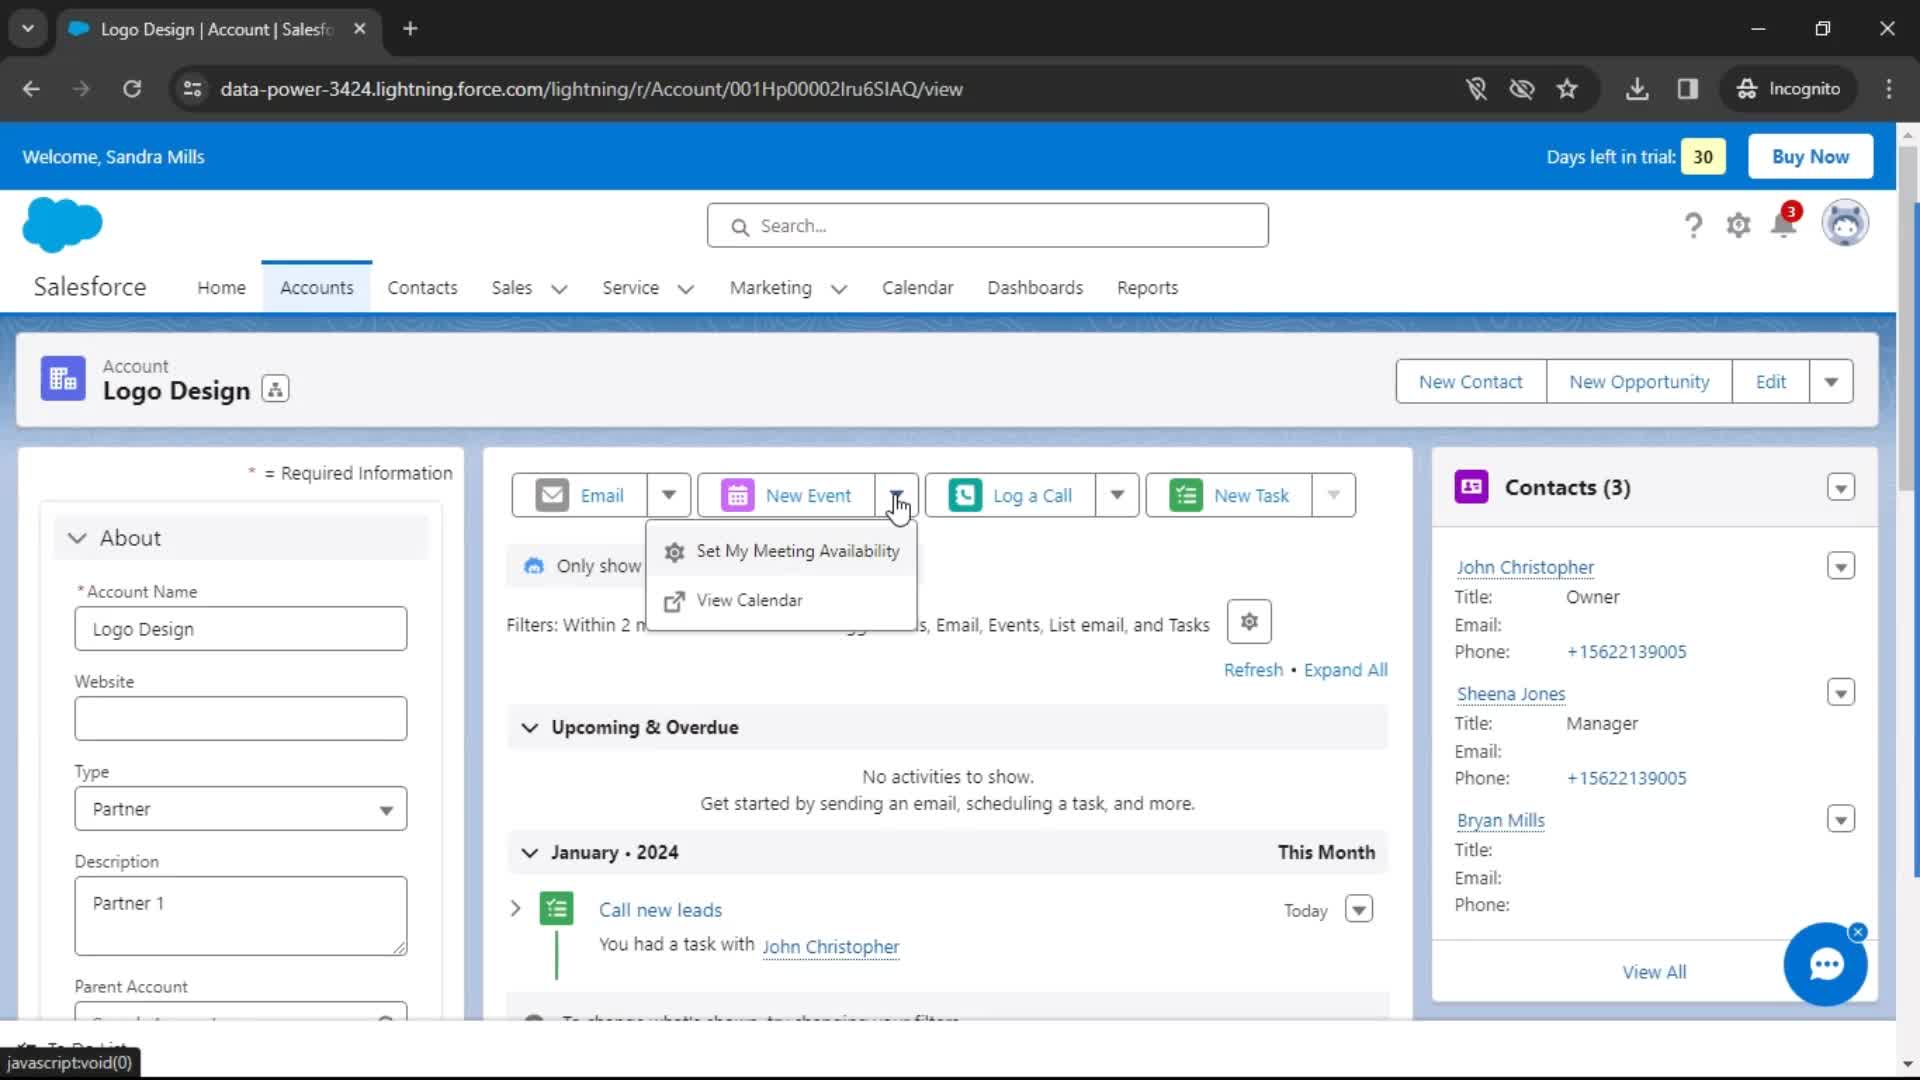Open Sheena Jones contact link
1920x1080 pixels.
1511,694
